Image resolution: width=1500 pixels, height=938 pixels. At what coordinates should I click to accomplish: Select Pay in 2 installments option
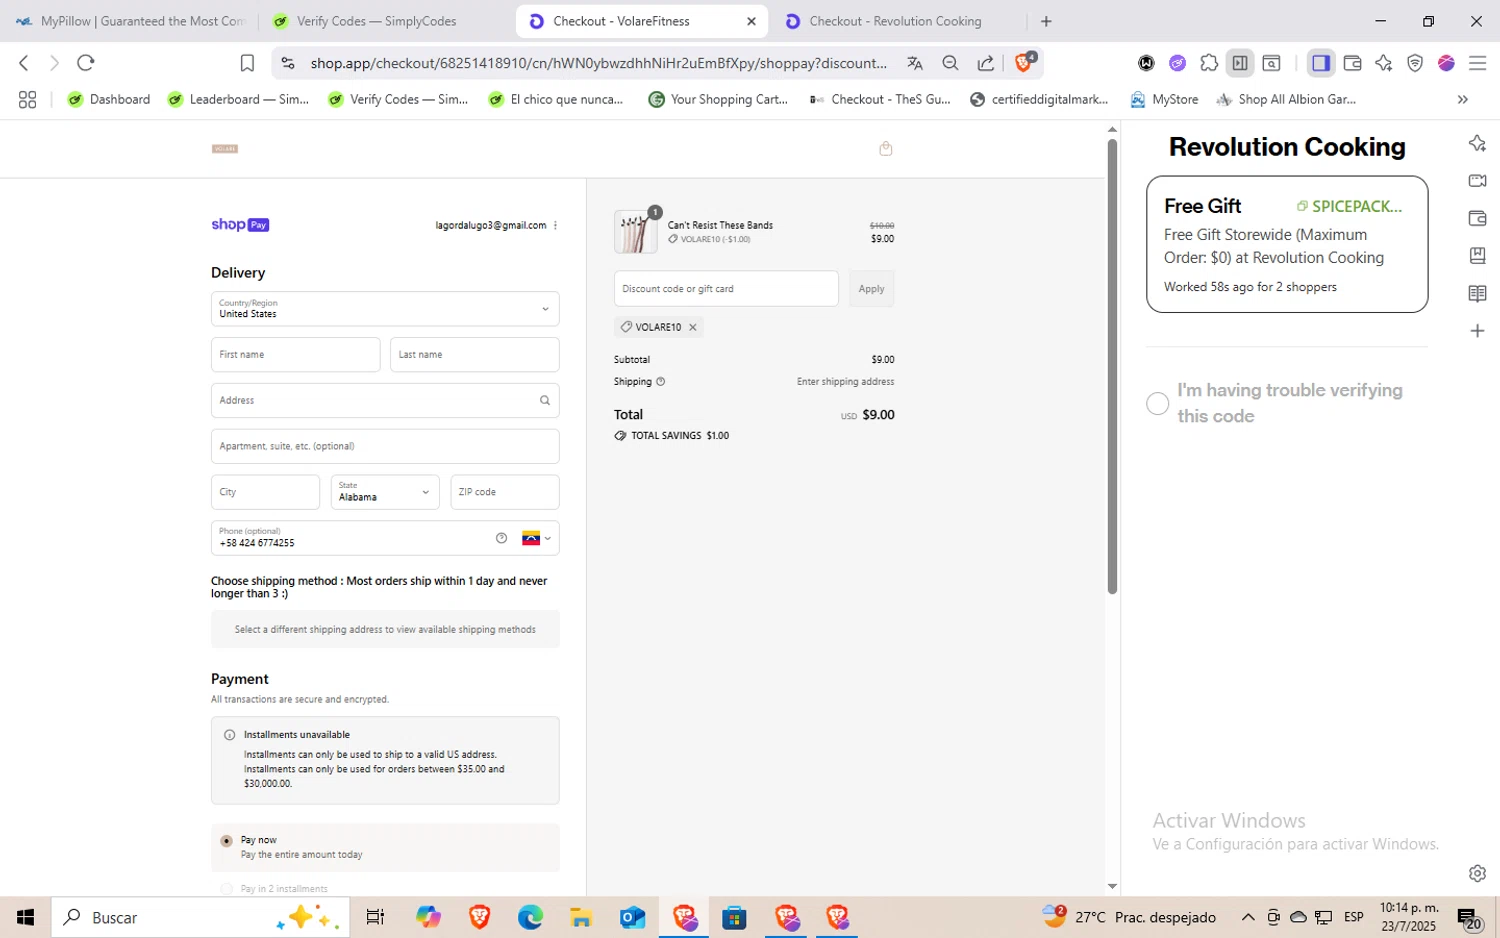point(227,889)
